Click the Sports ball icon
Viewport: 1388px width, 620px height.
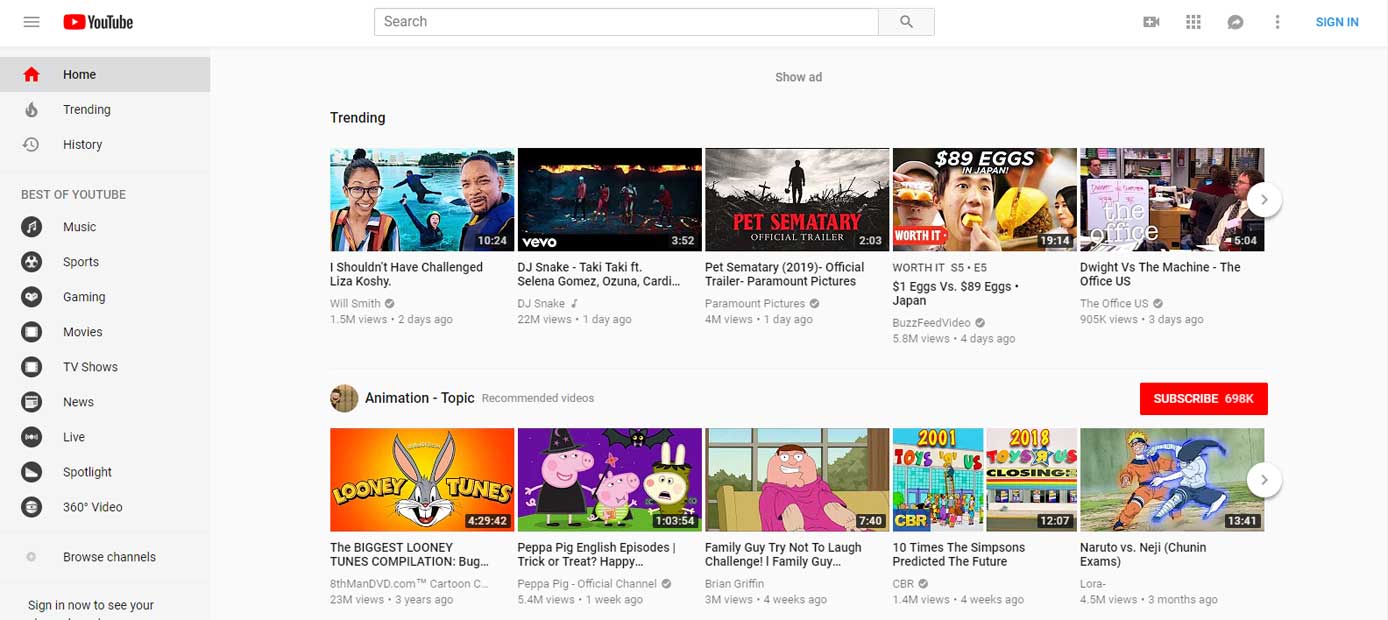(x=32, y=262)
